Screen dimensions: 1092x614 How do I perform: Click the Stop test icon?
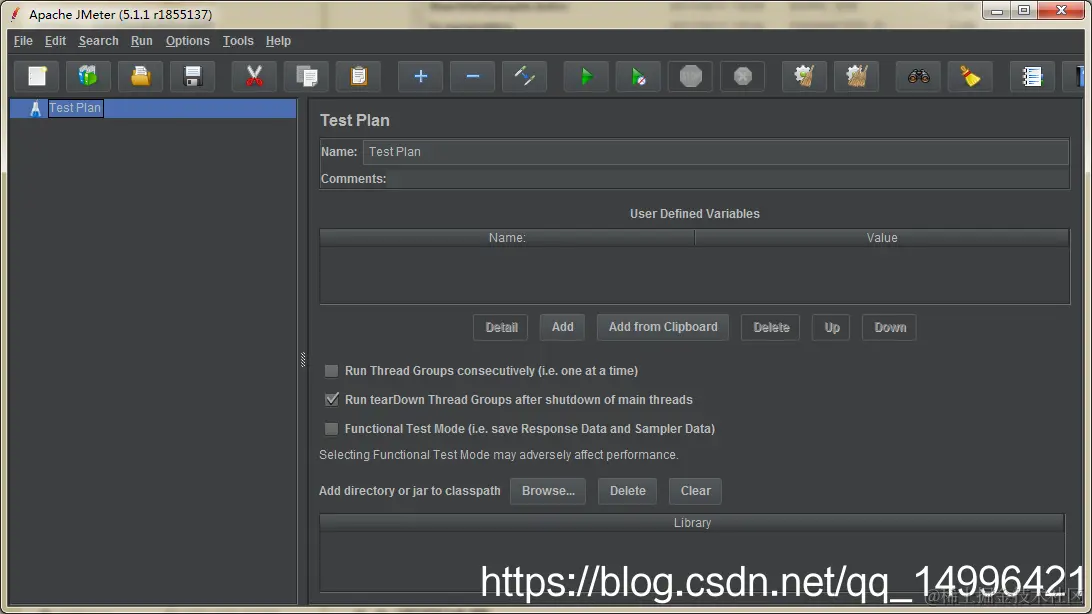coord(690,76)
